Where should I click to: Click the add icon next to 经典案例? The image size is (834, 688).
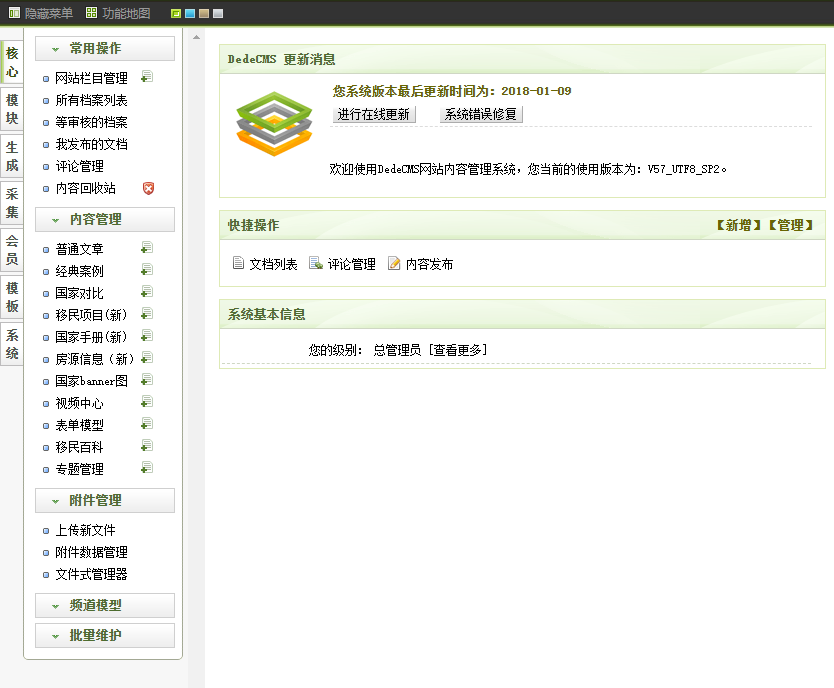pos(147,270)
